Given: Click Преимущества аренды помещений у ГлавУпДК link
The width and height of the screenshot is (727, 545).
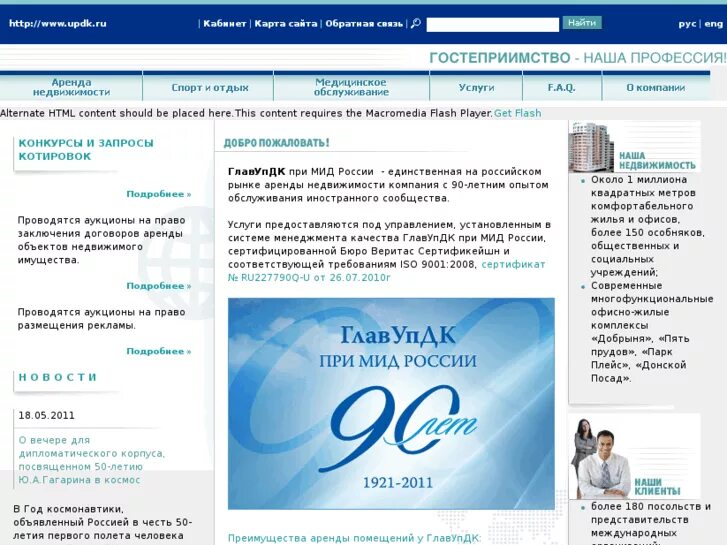Looking at the screenshot, I should [x=354, y=538].
